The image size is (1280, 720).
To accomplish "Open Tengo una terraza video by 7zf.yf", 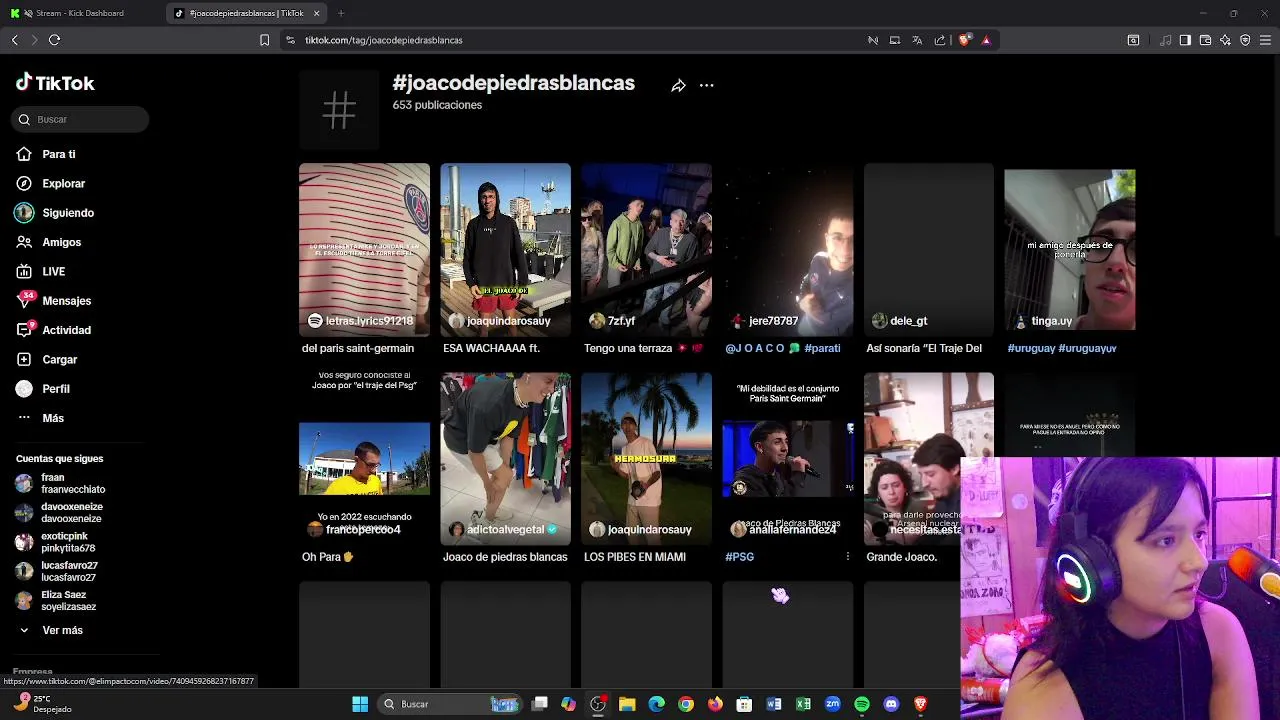I will [x=646, y=250].
